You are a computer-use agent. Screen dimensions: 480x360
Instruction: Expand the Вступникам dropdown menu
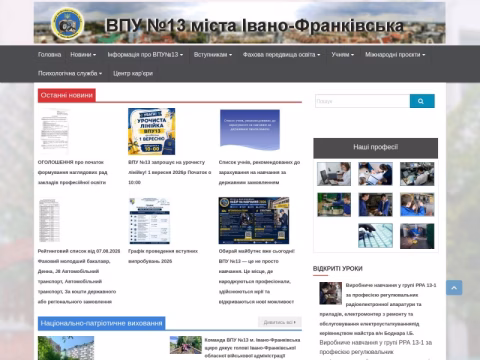pyautogui.click(x=213, y=55)
